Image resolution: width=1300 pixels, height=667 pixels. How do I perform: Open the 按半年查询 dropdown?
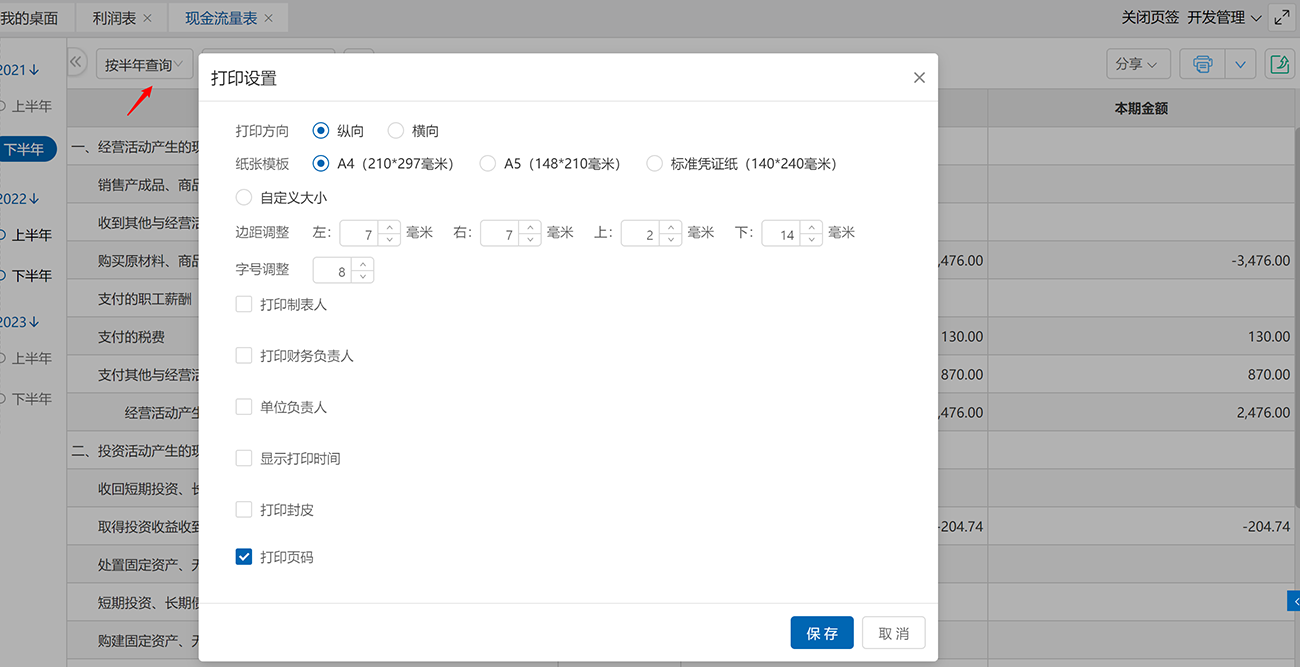[x=144, y=65]
